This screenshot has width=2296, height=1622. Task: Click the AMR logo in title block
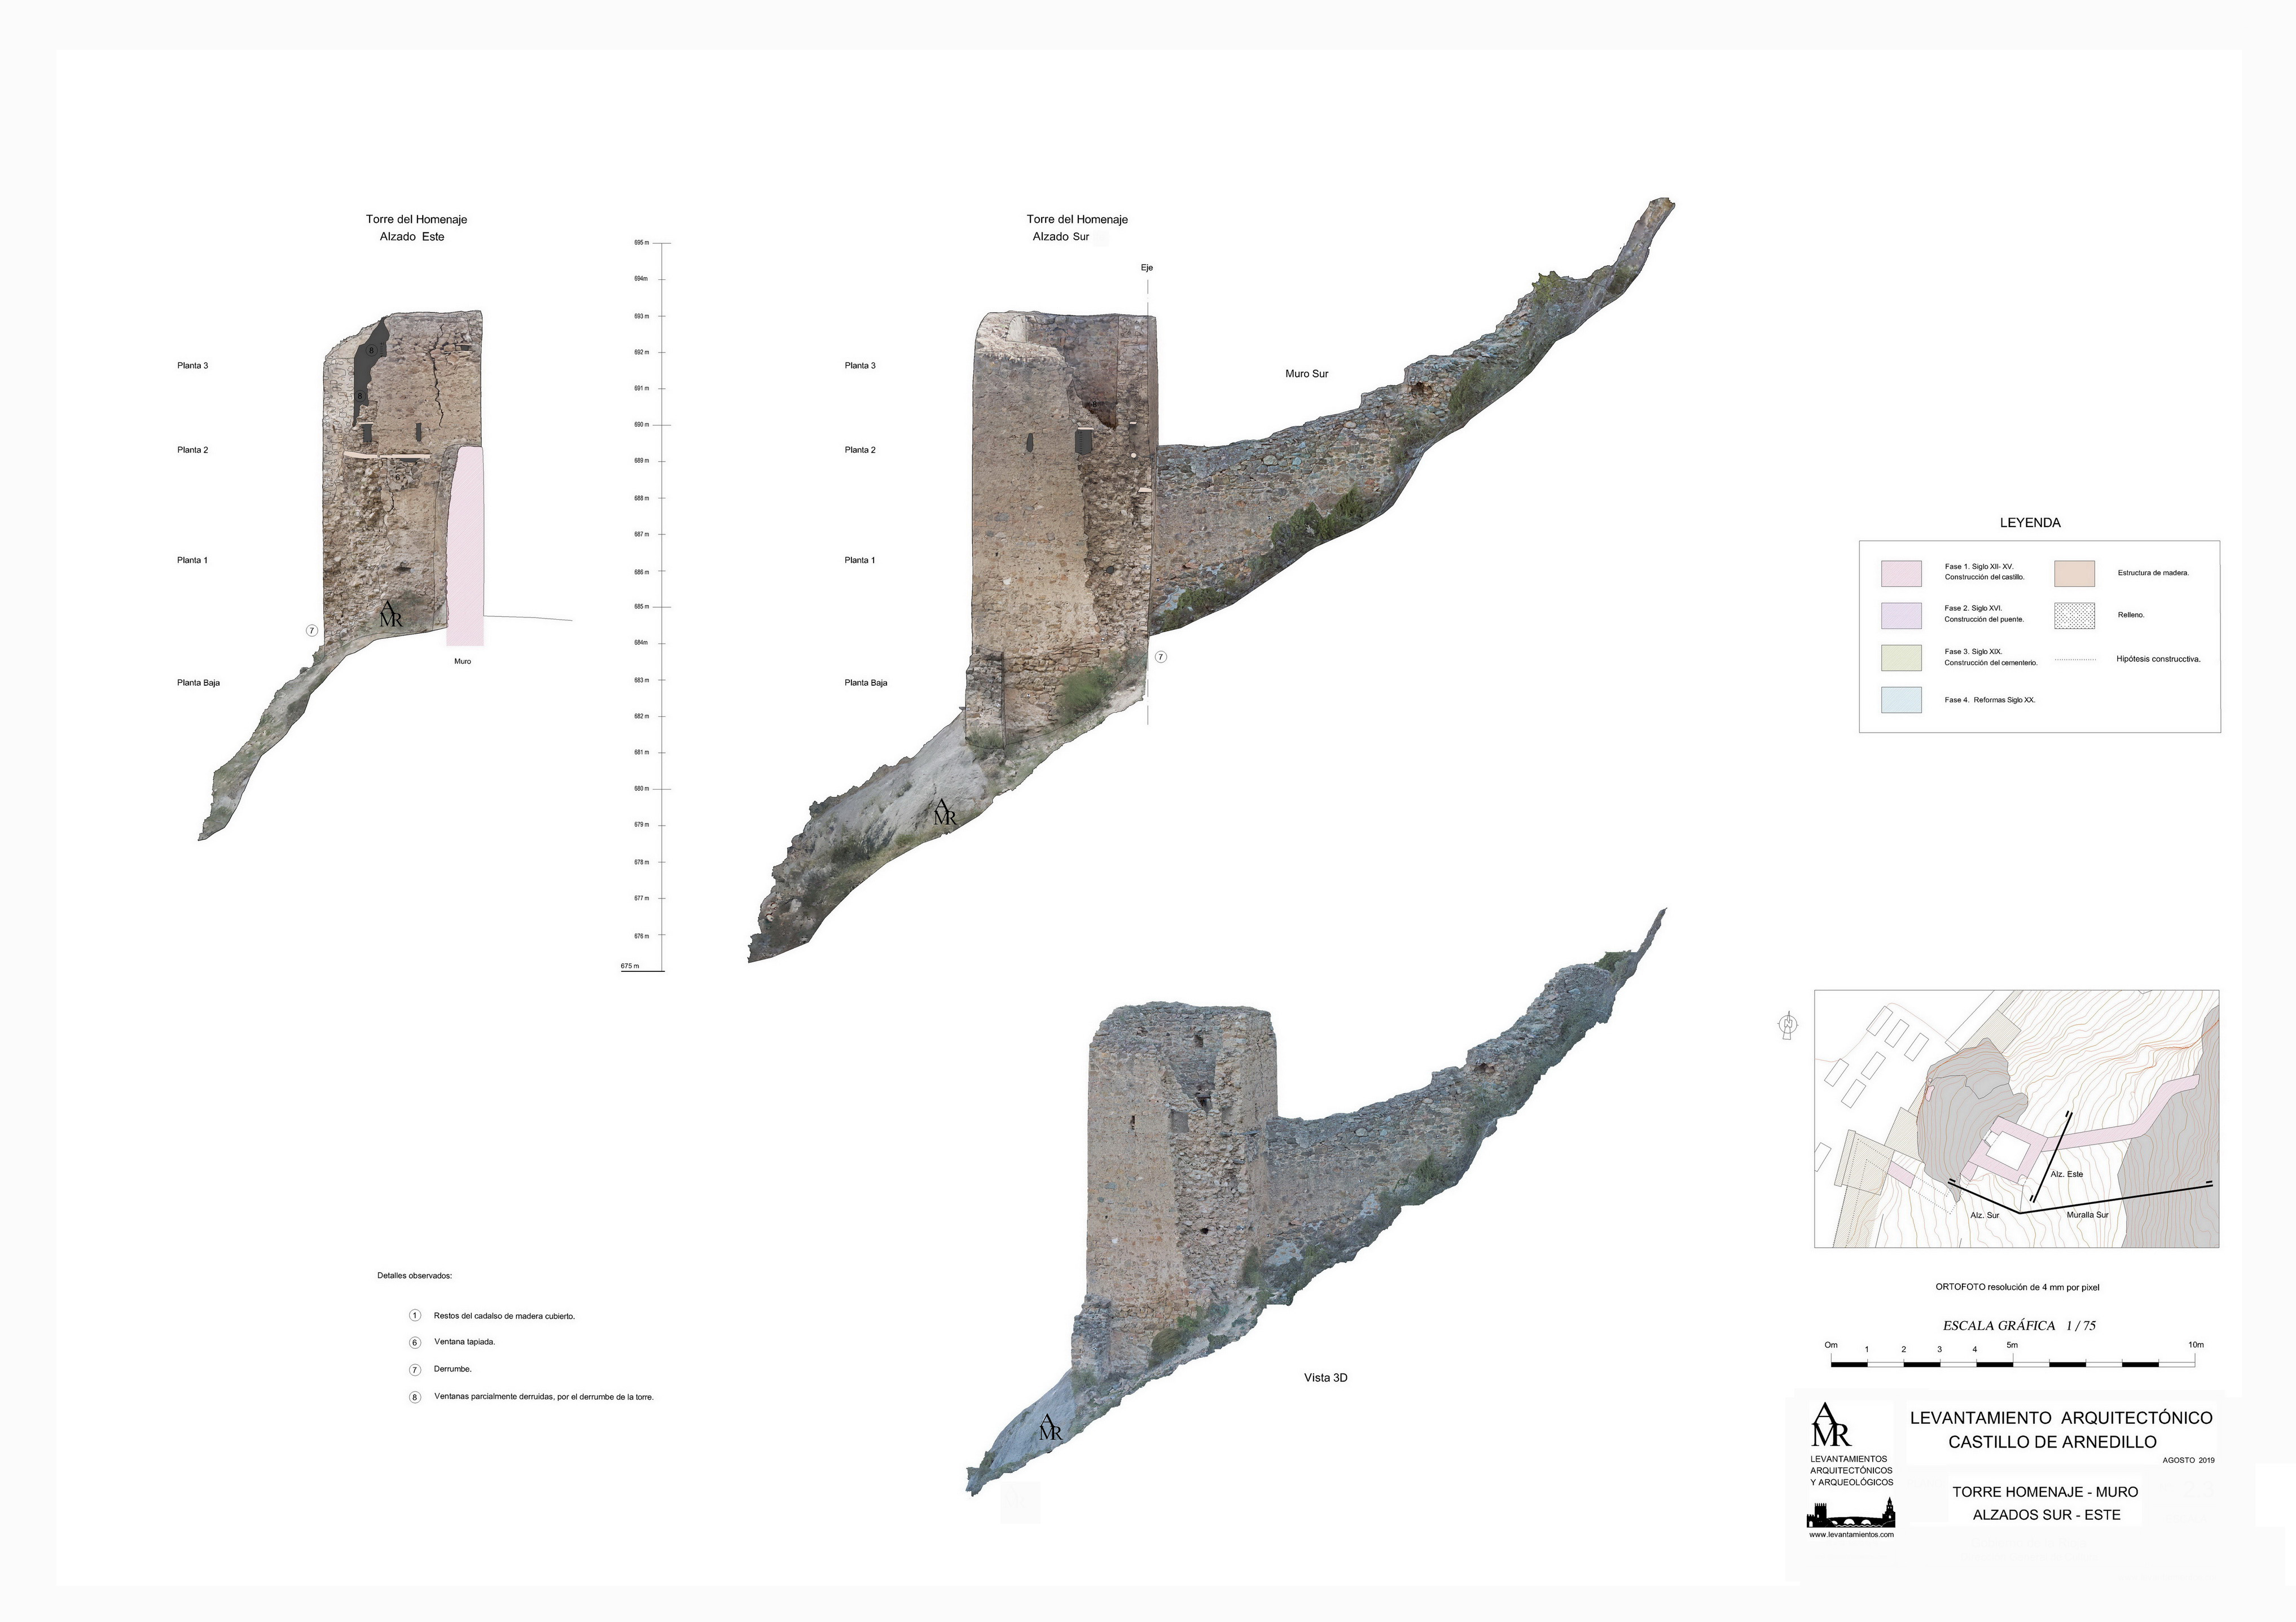click(1831, 1426)
